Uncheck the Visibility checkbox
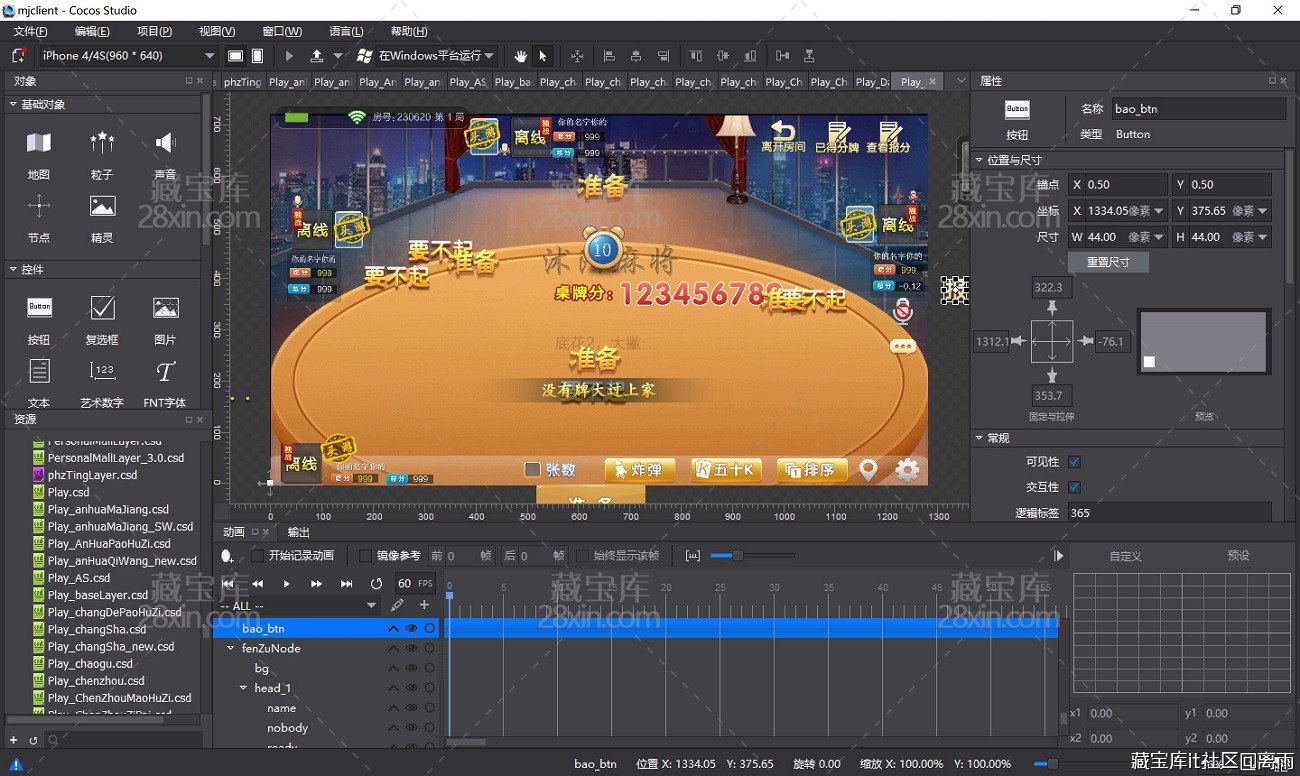This screenshot has width=1300, height=776. (1074, 462)
